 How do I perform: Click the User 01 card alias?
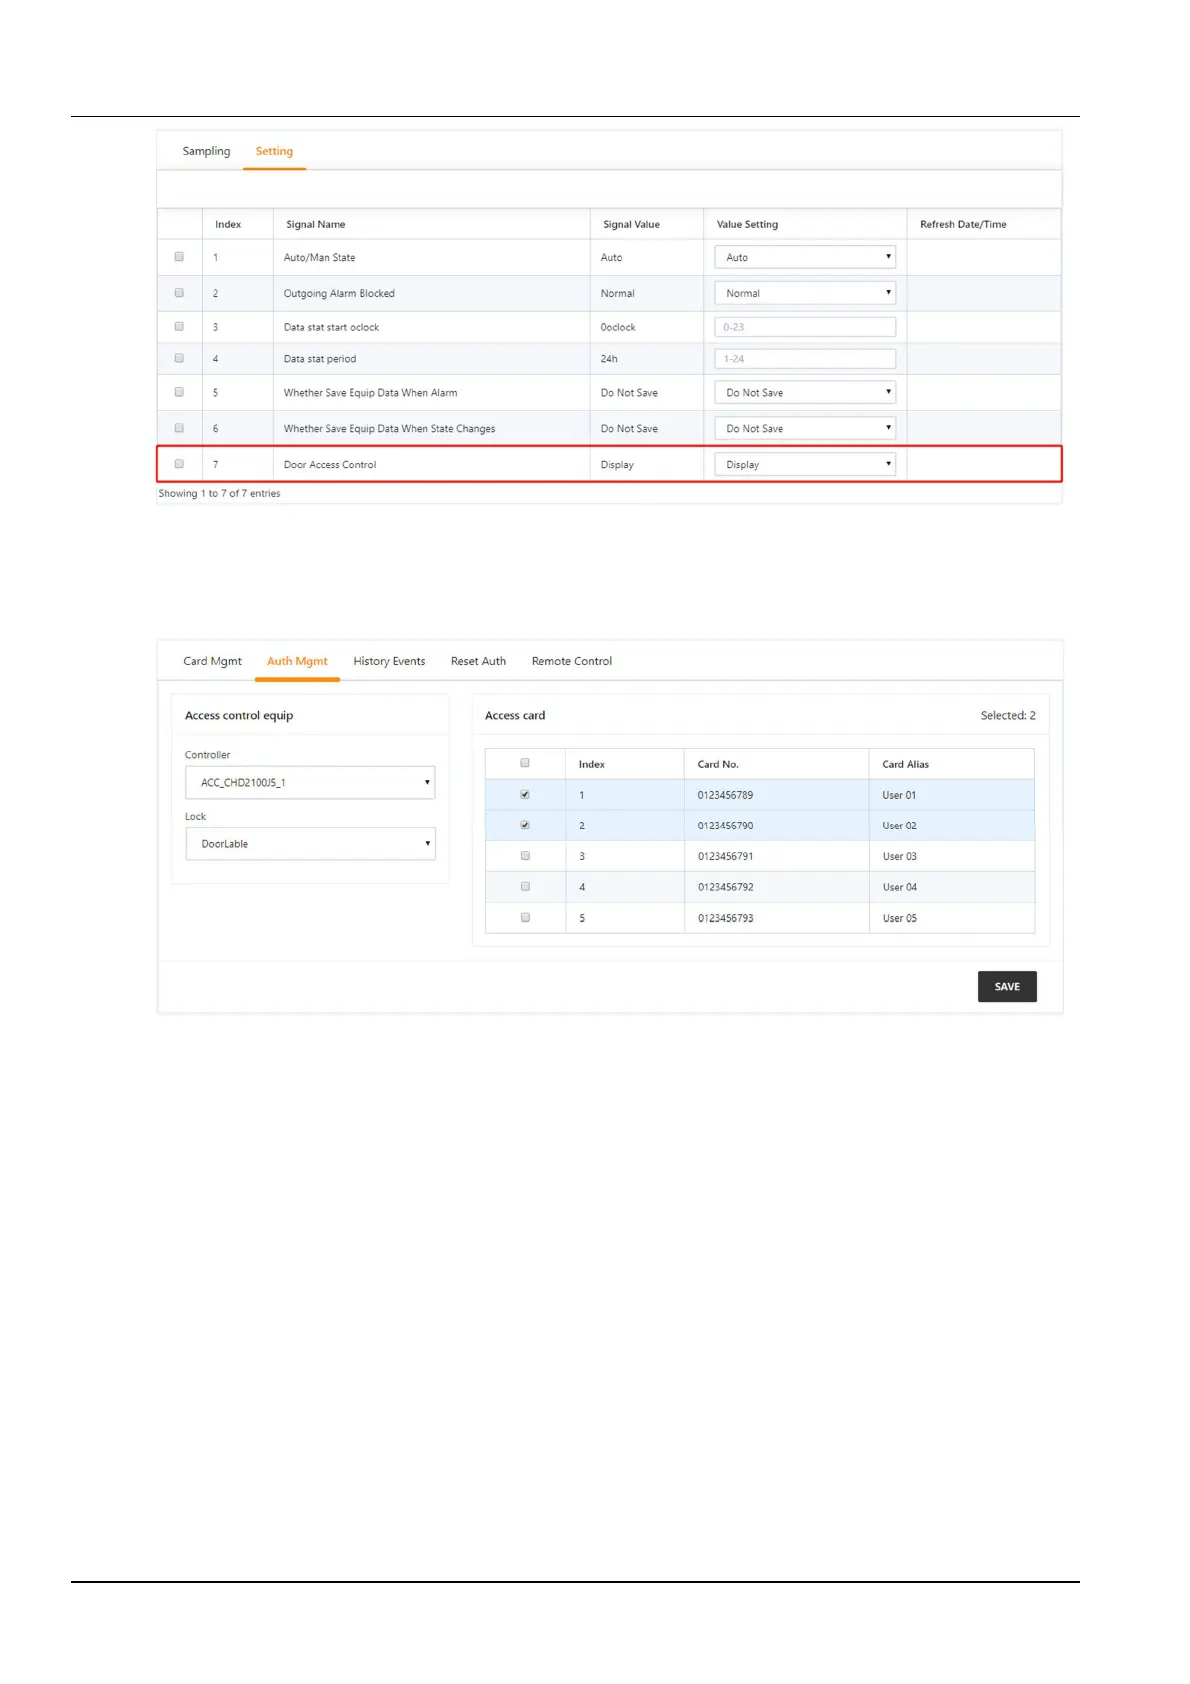tap(899, 795)
